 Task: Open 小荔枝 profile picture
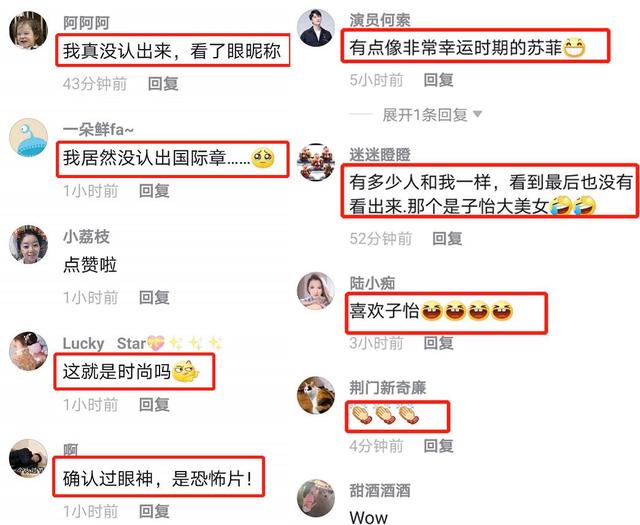(x=29, y=244)
